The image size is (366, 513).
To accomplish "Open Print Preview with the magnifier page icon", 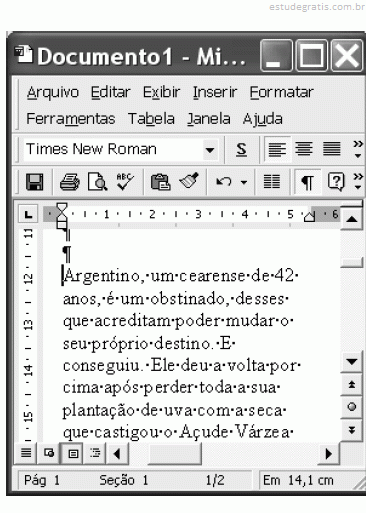I will click(97, 182).
